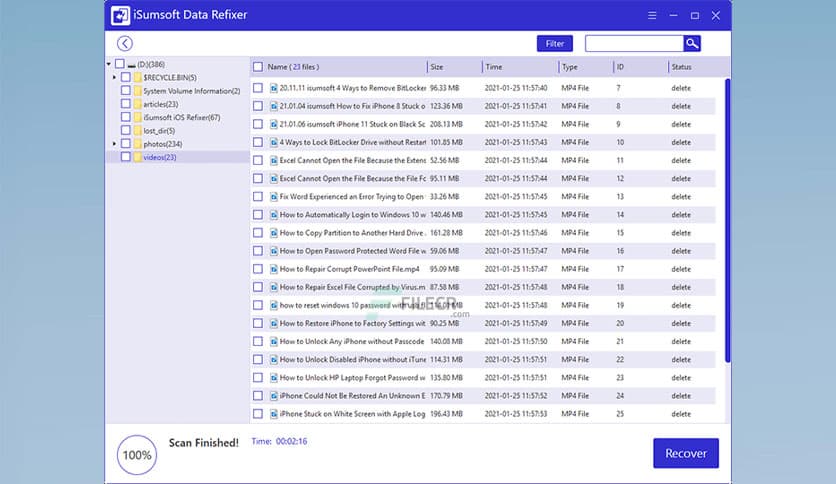836x484 pixels.
Task: Tick the select-all checkbox beside Name header
Action: pyautogui.click(x=258, y=67)
